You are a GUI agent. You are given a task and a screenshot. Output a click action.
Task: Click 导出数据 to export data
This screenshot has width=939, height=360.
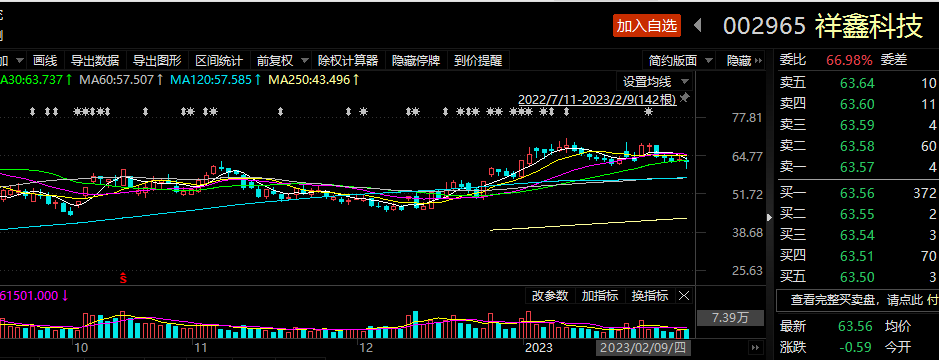(x=95, y=60)
